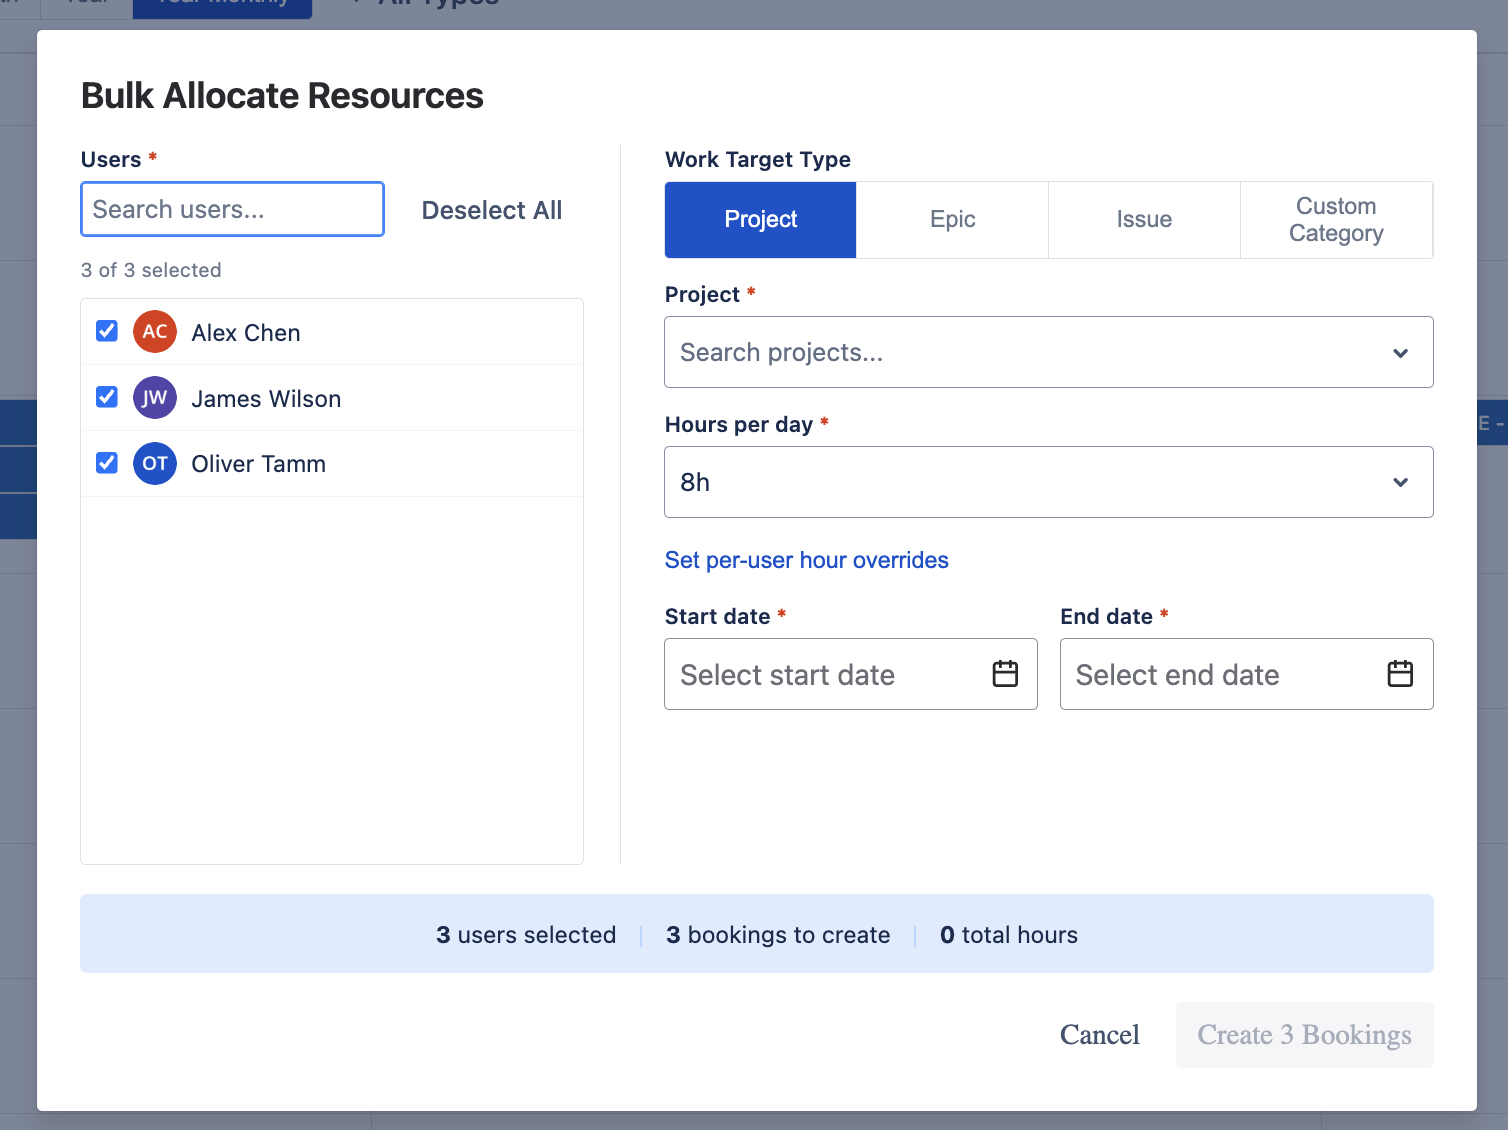Click the chevron on the project search field
The height and width of the screenshot is (1130, 1508).
click(x=1400, y=352)
